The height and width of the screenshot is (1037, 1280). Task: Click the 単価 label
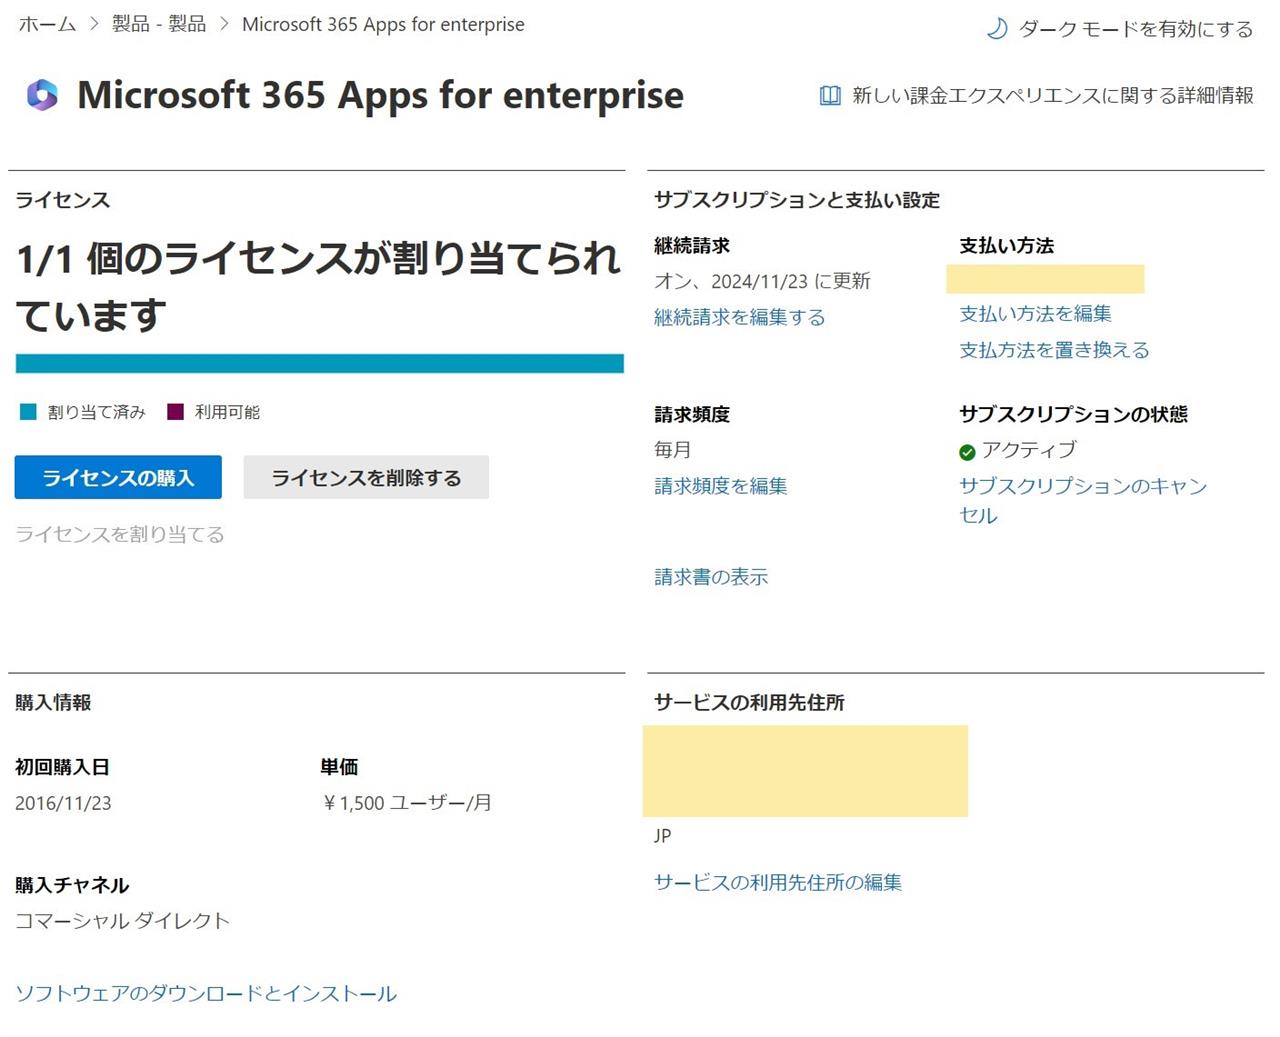click(339, 767)
